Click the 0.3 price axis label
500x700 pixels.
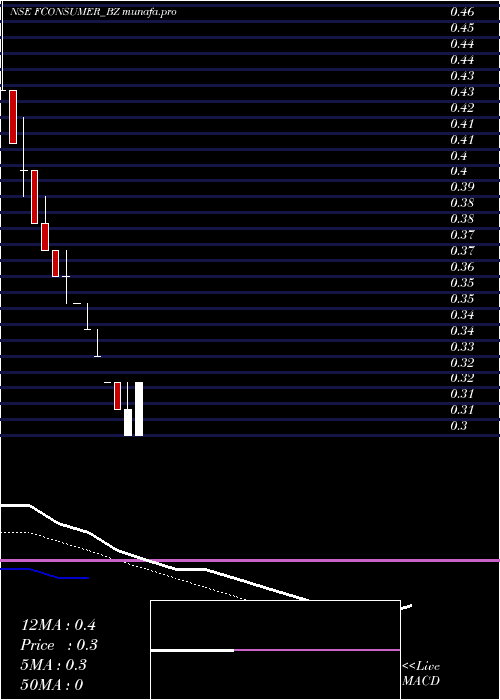459,426
